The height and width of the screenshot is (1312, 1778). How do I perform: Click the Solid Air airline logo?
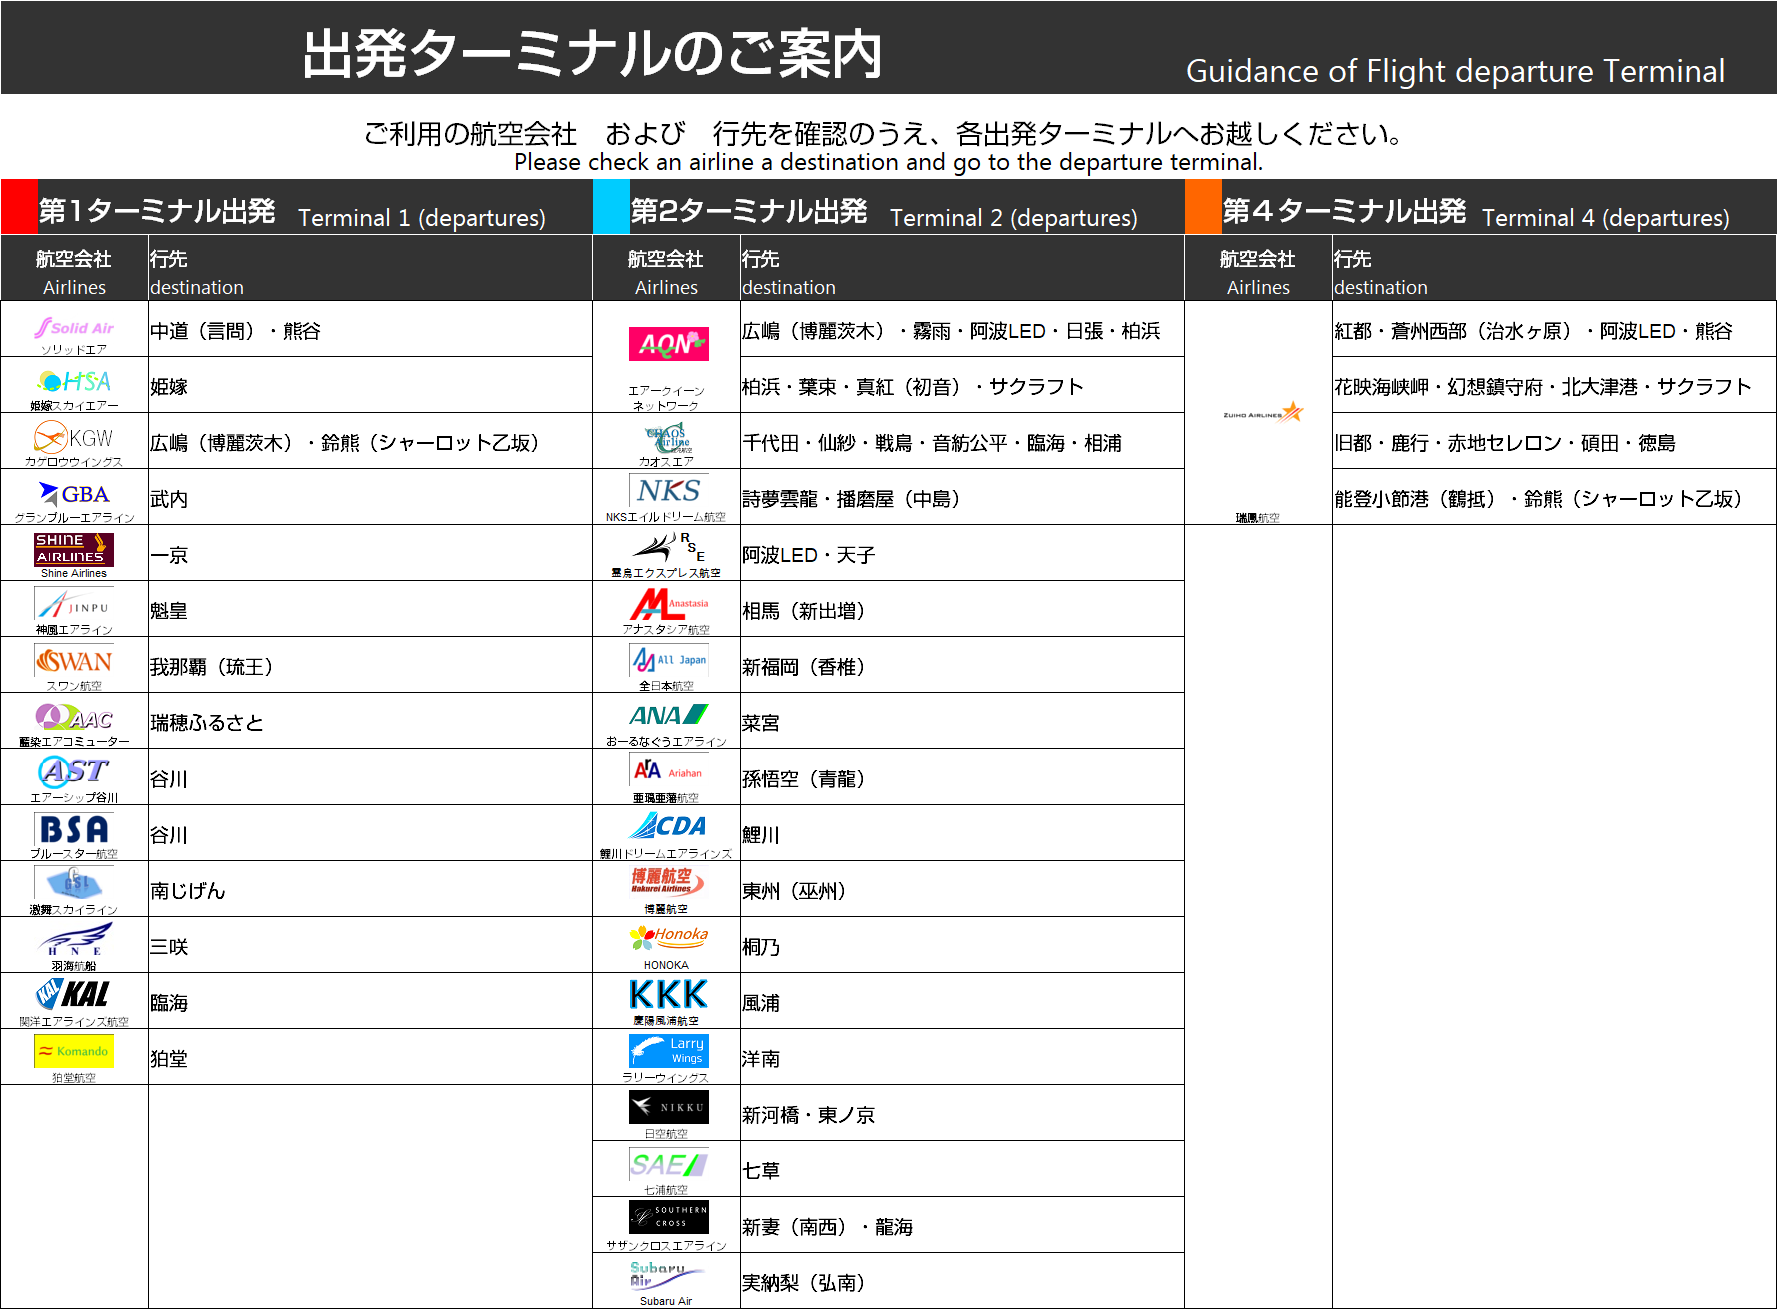74,327
